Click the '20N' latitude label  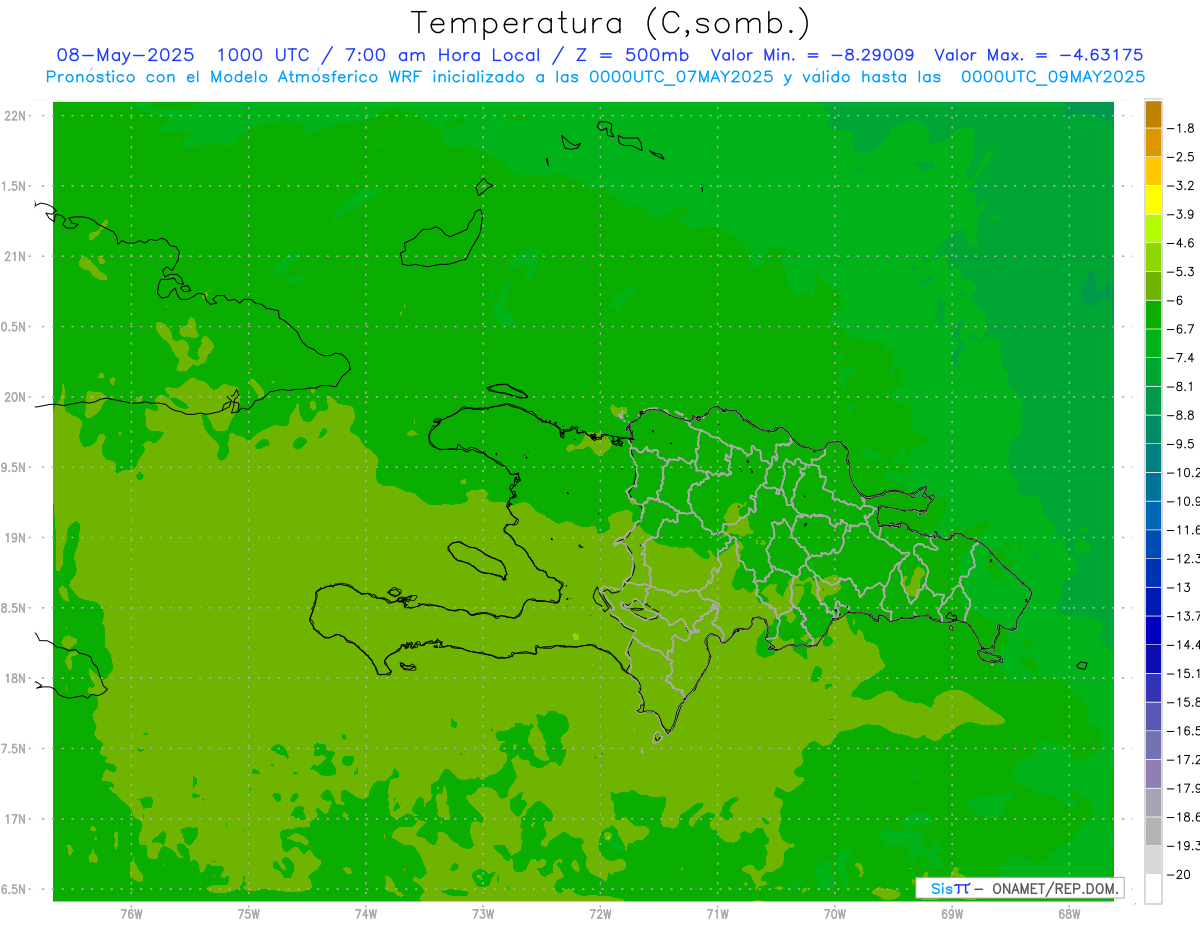(x=15, y=397)
